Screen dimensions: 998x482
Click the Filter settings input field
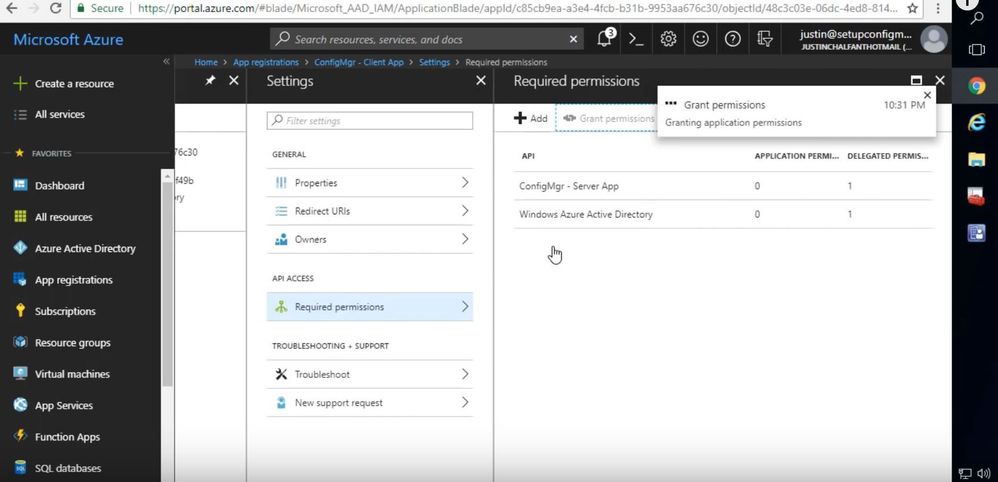(370, 121)
